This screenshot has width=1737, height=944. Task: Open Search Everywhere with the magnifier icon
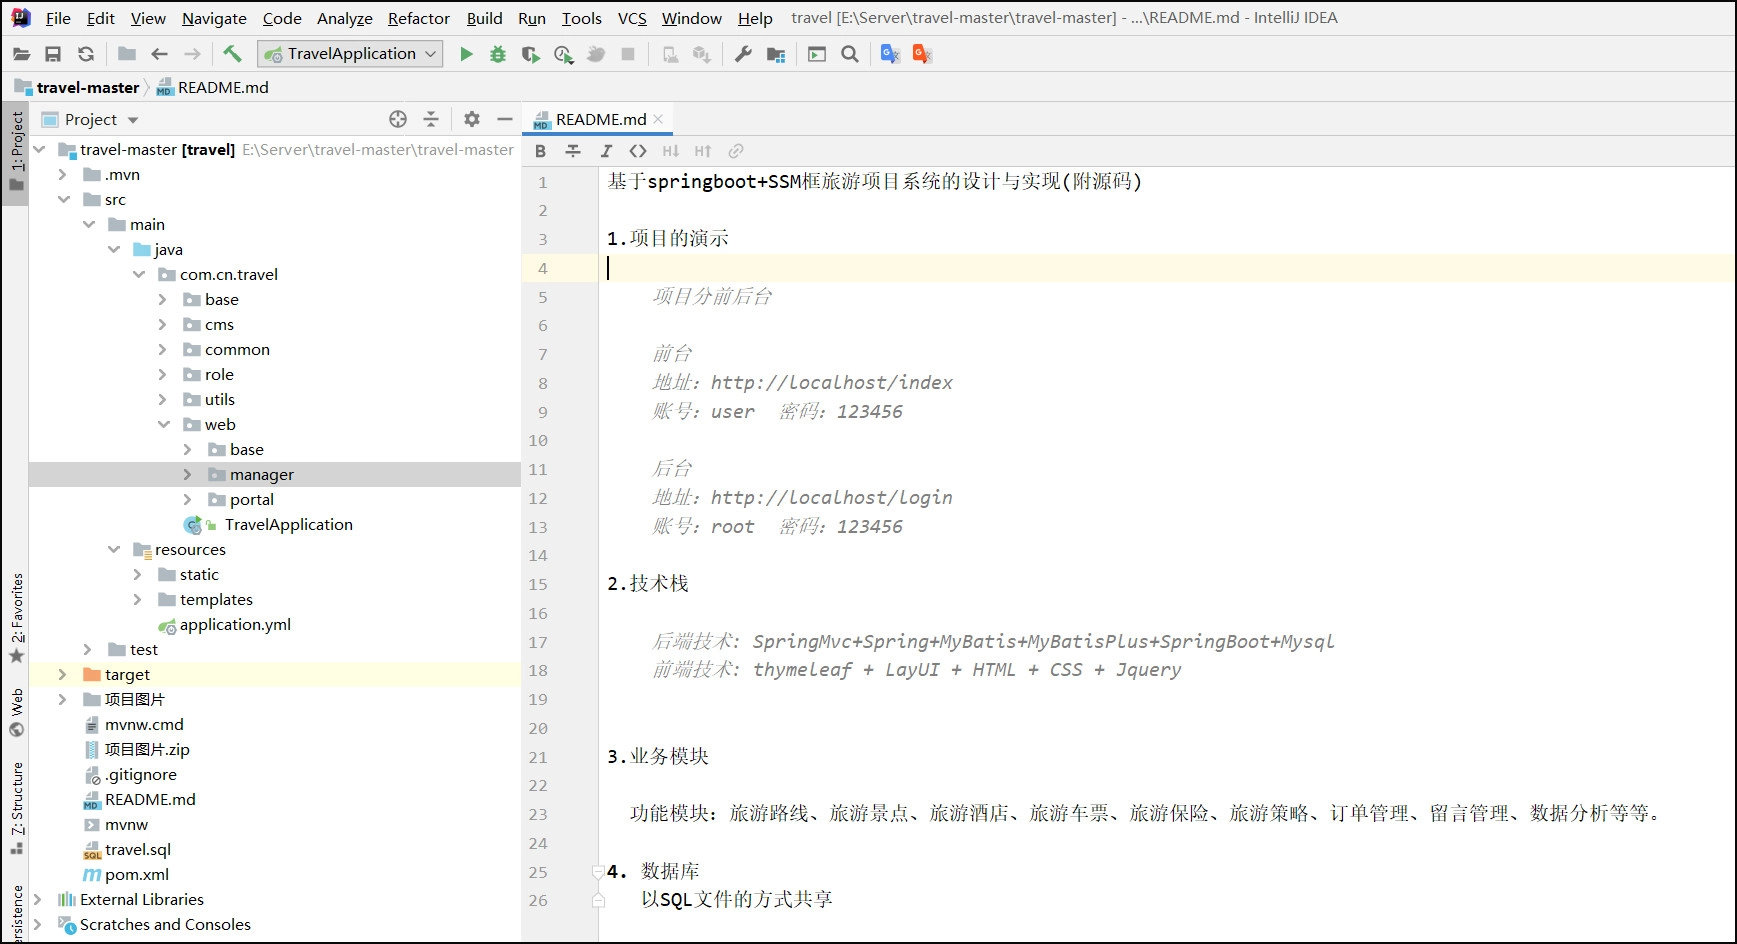849,53
